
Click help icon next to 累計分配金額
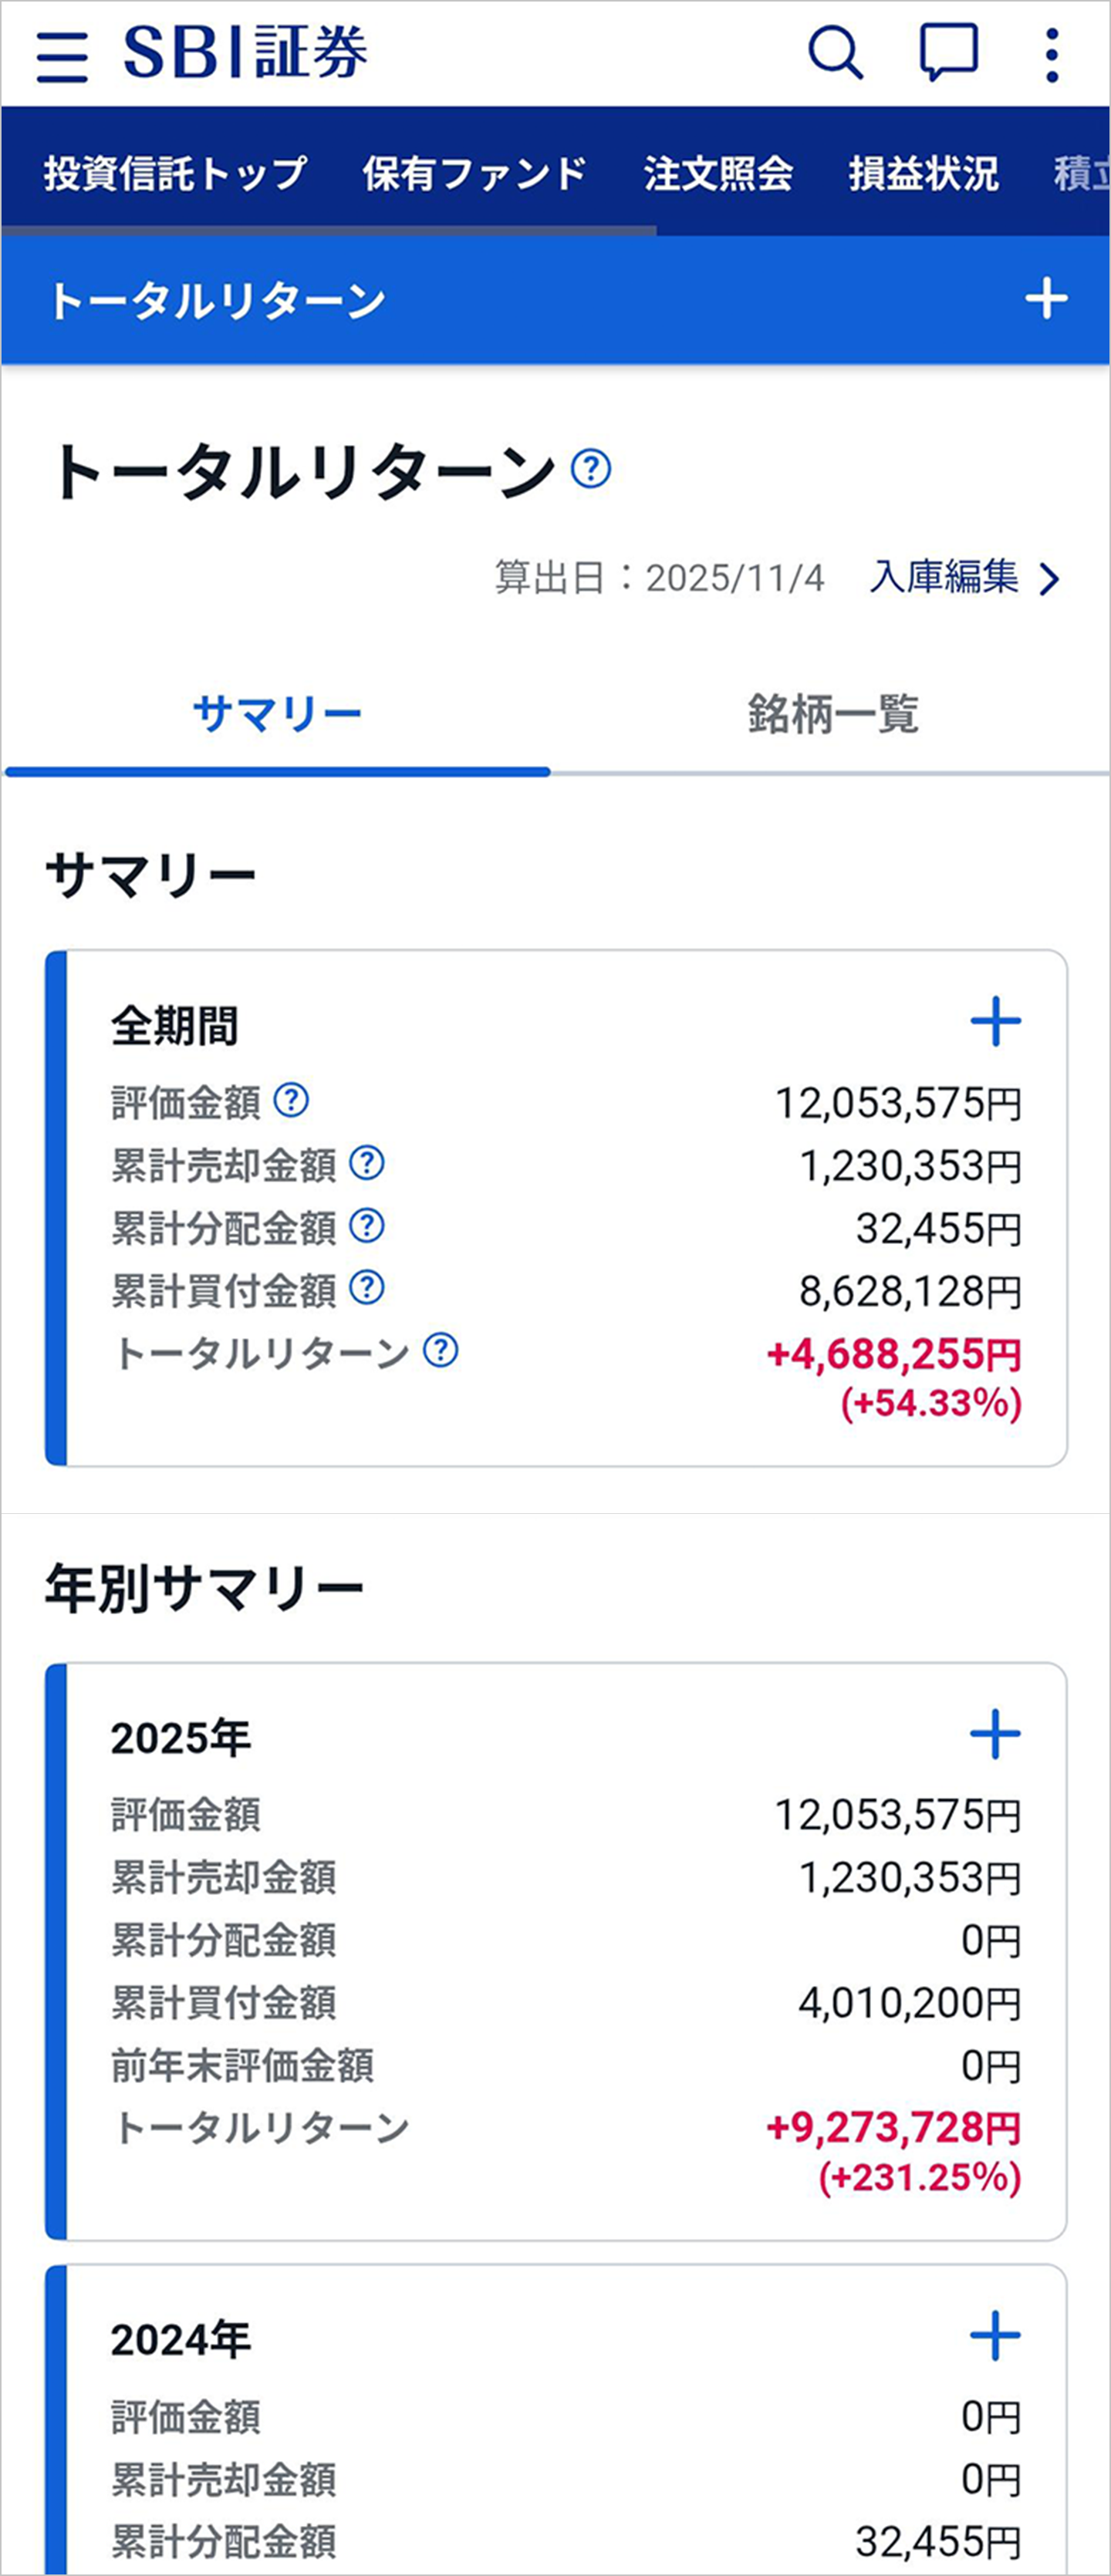pos(367,1225)
